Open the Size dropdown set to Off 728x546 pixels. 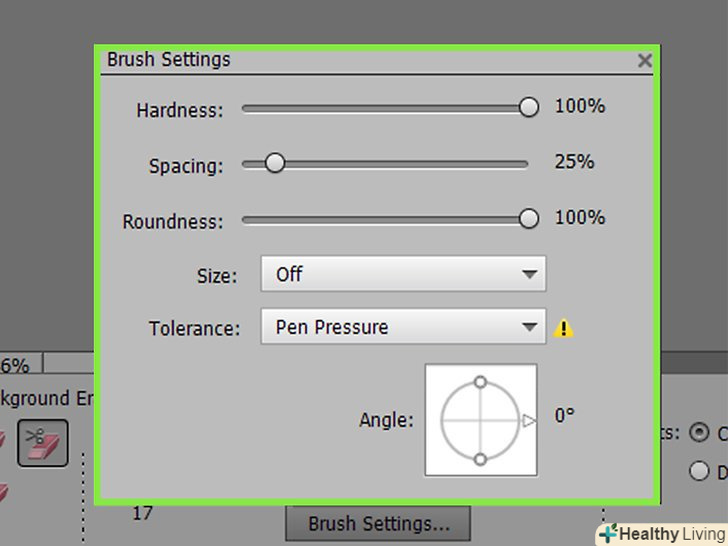pyautogui.click(x=403, y=274)
